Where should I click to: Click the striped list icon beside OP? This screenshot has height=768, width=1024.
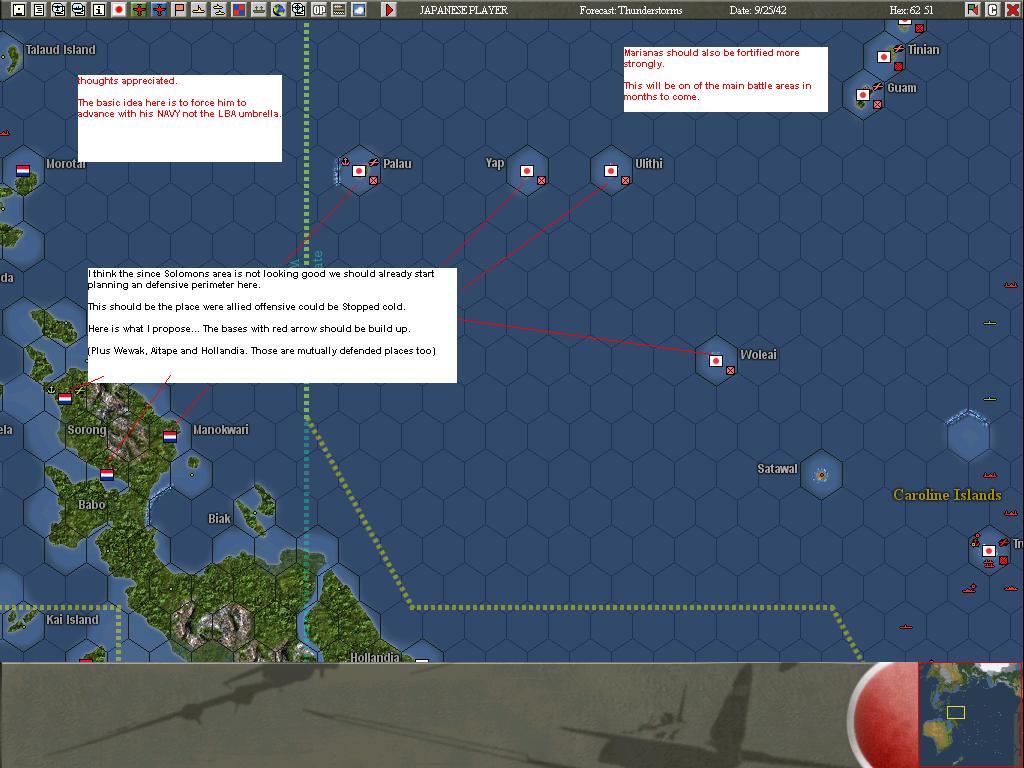pyautogui.click(x=339, y=10)
